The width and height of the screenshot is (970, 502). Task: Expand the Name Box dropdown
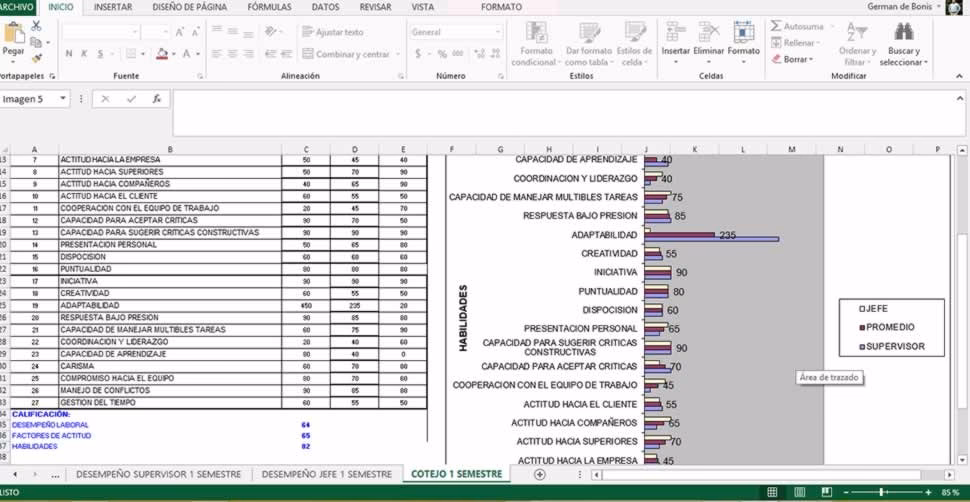[63, 99]
